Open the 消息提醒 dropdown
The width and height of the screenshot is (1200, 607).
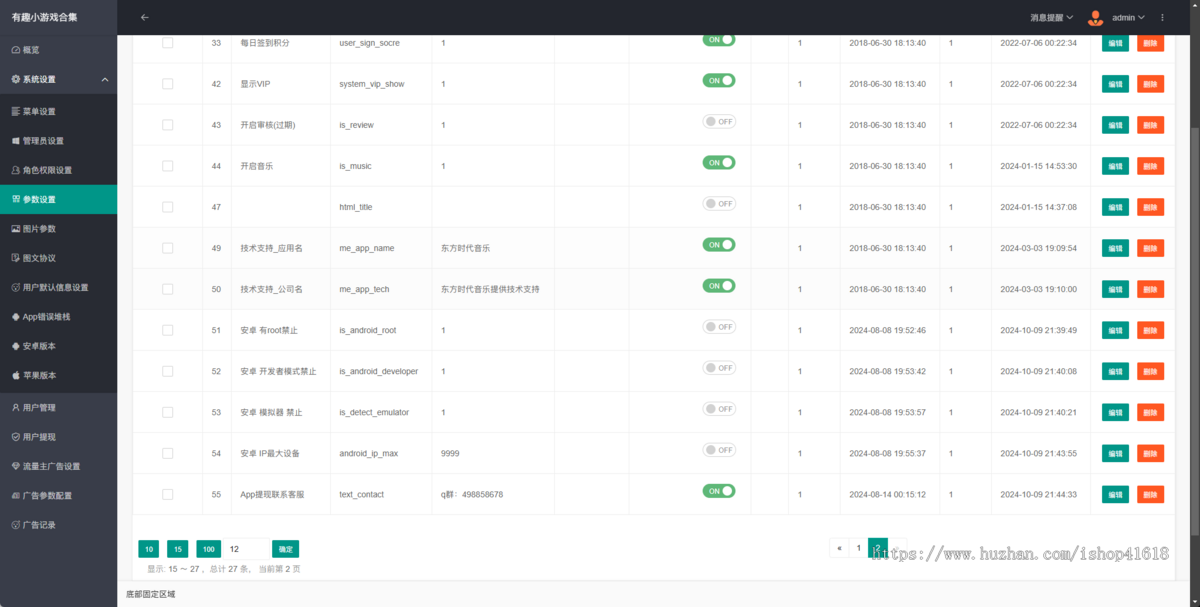click(x=1051, y=18)
